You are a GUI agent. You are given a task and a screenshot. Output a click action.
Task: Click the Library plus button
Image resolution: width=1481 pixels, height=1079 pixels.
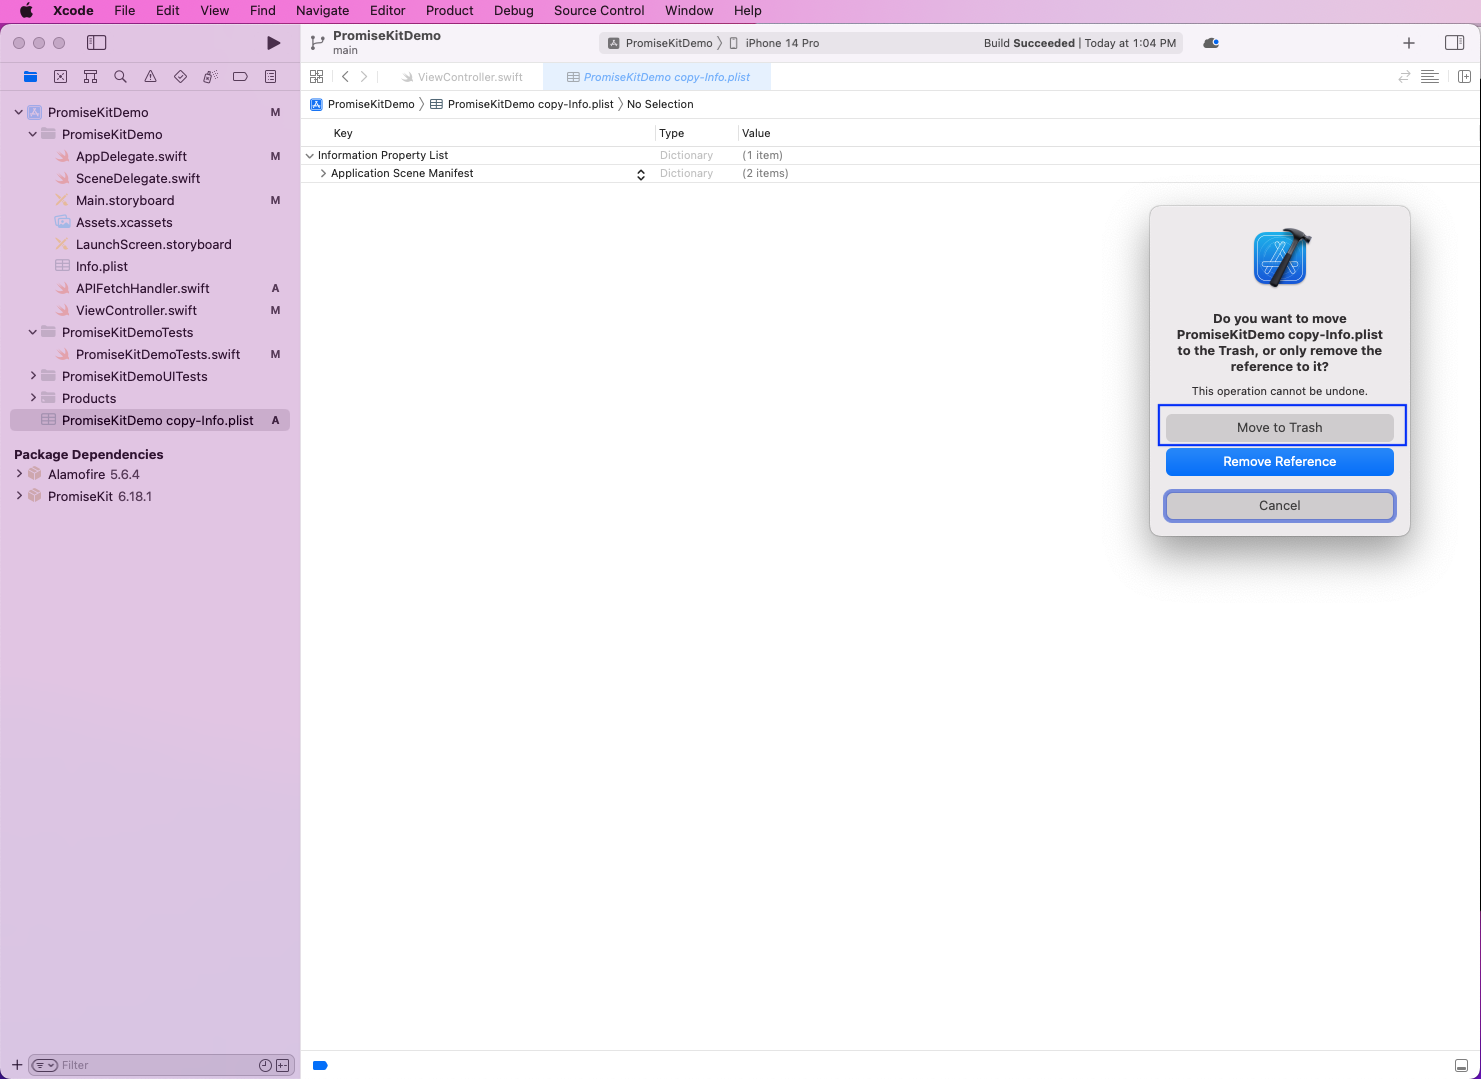pyautogui.click(x=1409, y=43)
